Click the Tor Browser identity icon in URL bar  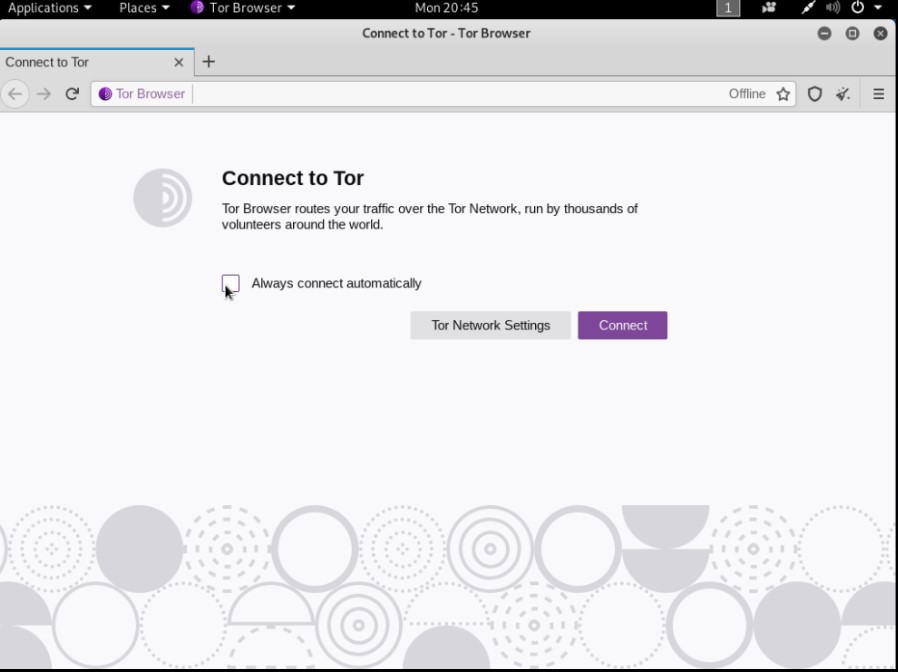pyautogui.click(x=105, y=94)
